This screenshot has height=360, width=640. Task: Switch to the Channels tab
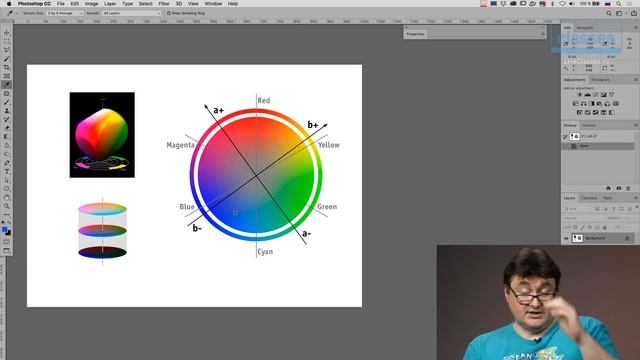589,198
